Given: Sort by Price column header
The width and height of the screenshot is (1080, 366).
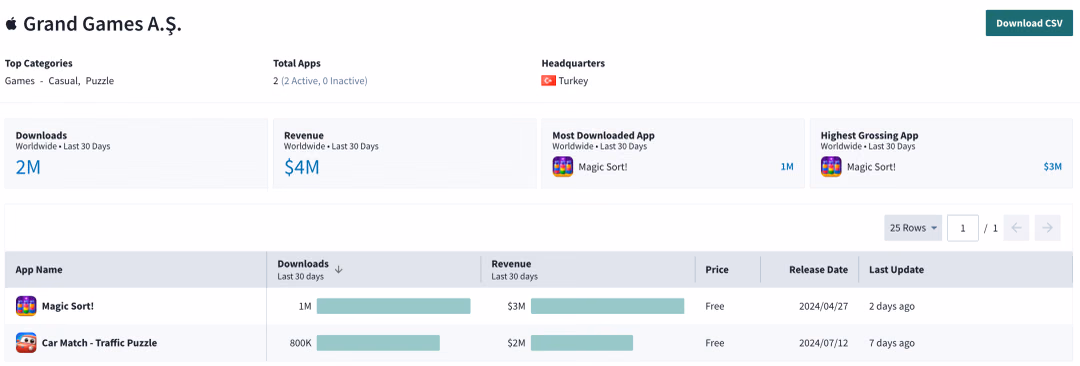Looking at the screenshot, I should tap(717, 270).
